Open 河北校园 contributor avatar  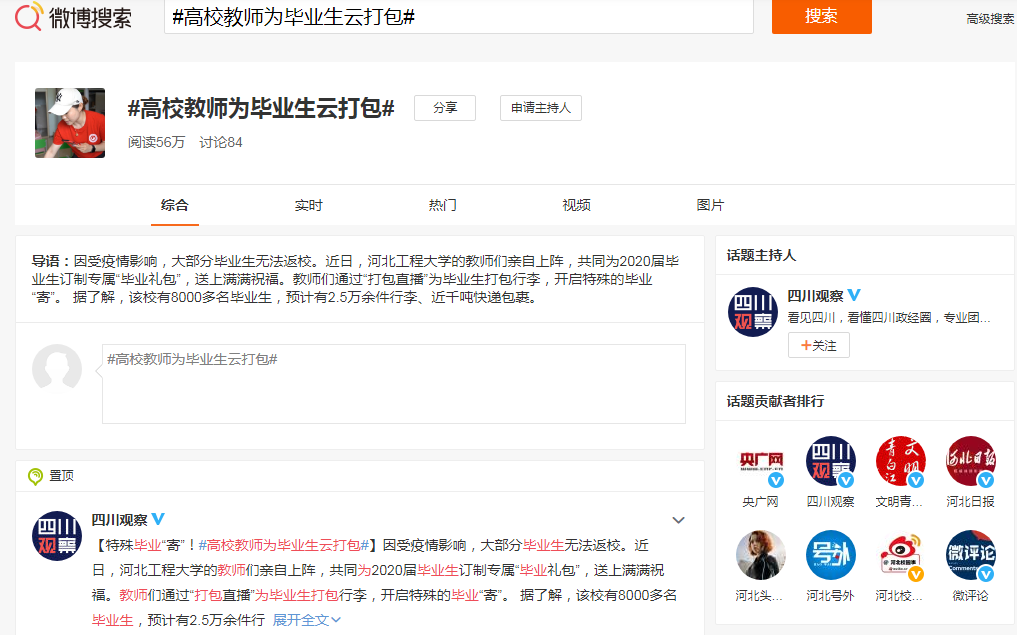[x=900, y=555]
